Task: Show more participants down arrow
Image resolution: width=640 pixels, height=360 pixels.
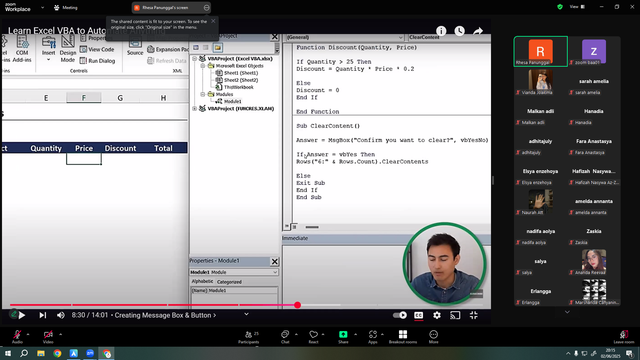Action: pos(567,312)
